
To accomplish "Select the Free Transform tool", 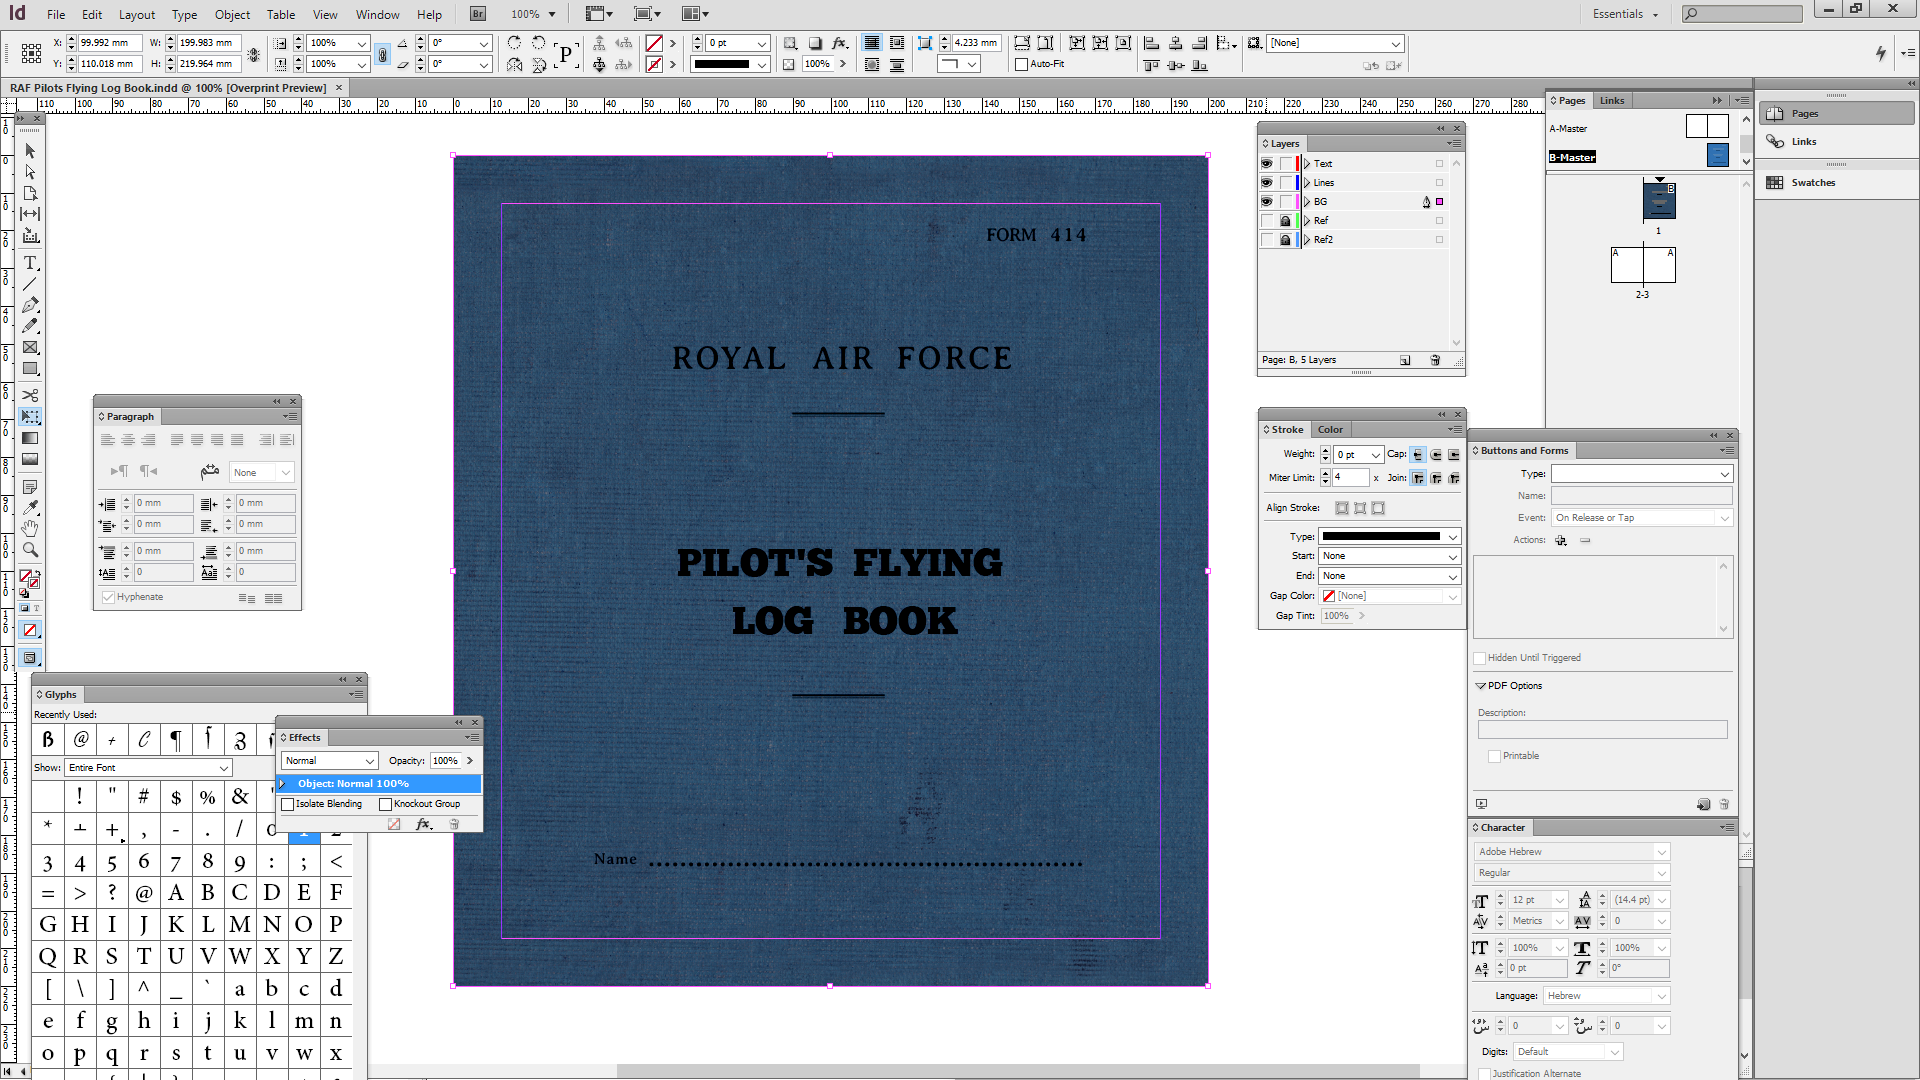I will 30,416.
